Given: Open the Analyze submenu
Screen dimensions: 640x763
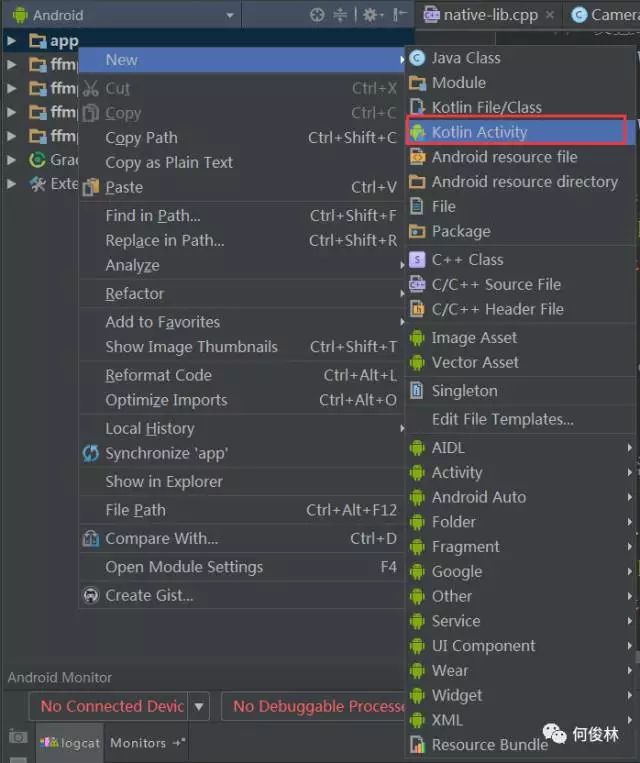Looking at the screenshot, I should [x=242, y=265].
